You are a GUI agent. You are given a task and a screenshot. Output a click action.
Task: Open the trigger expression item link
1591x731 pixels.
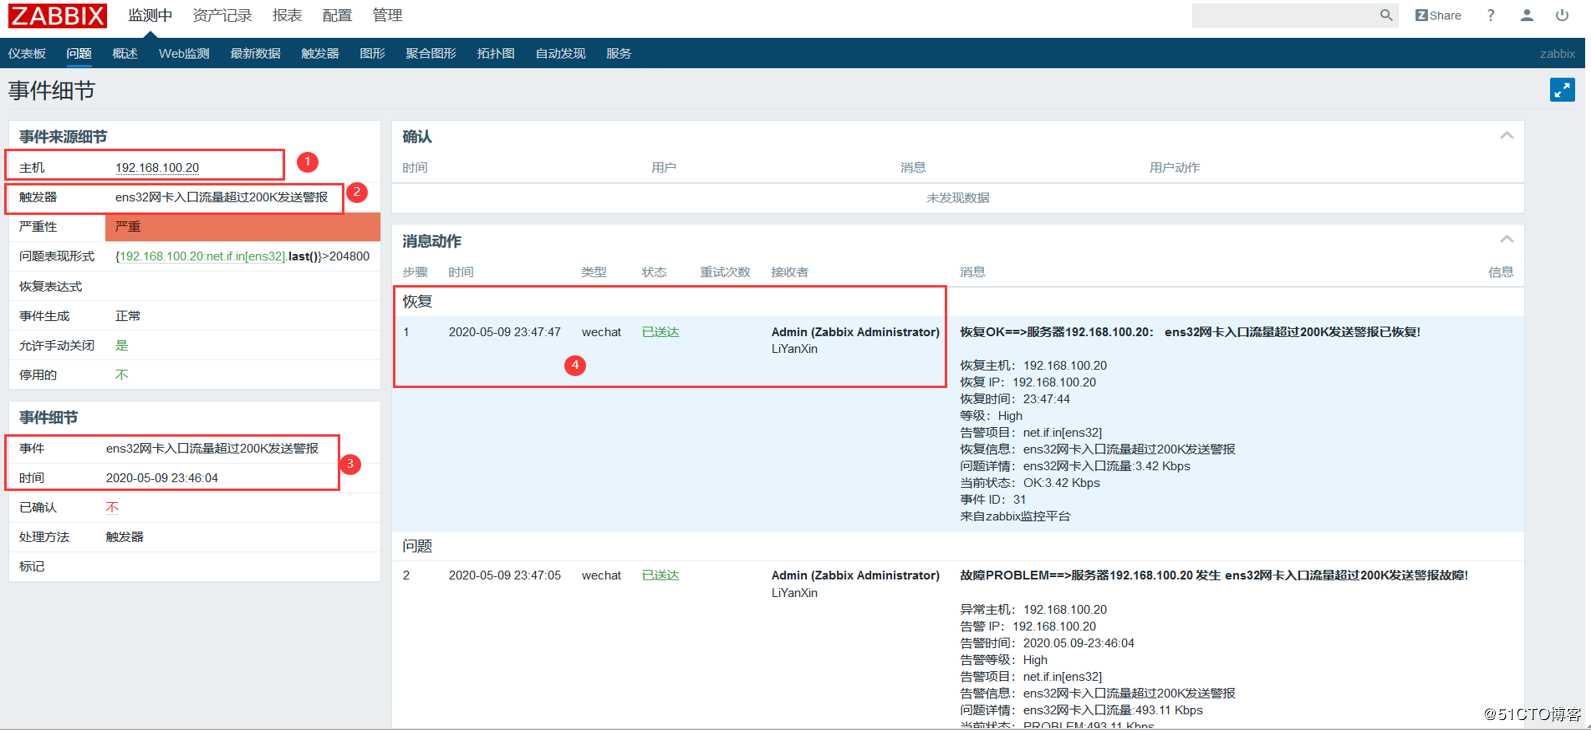pos(203,257)
